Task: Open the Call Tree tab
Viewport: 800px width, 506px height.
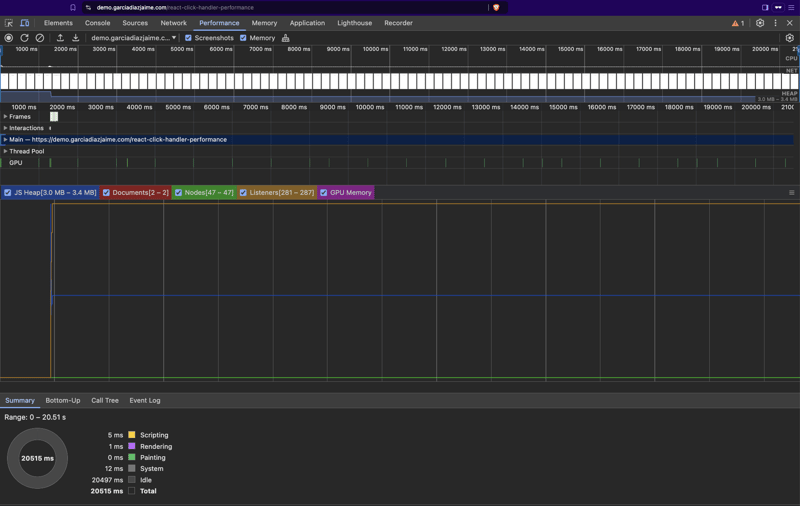Action: (105, 400)
